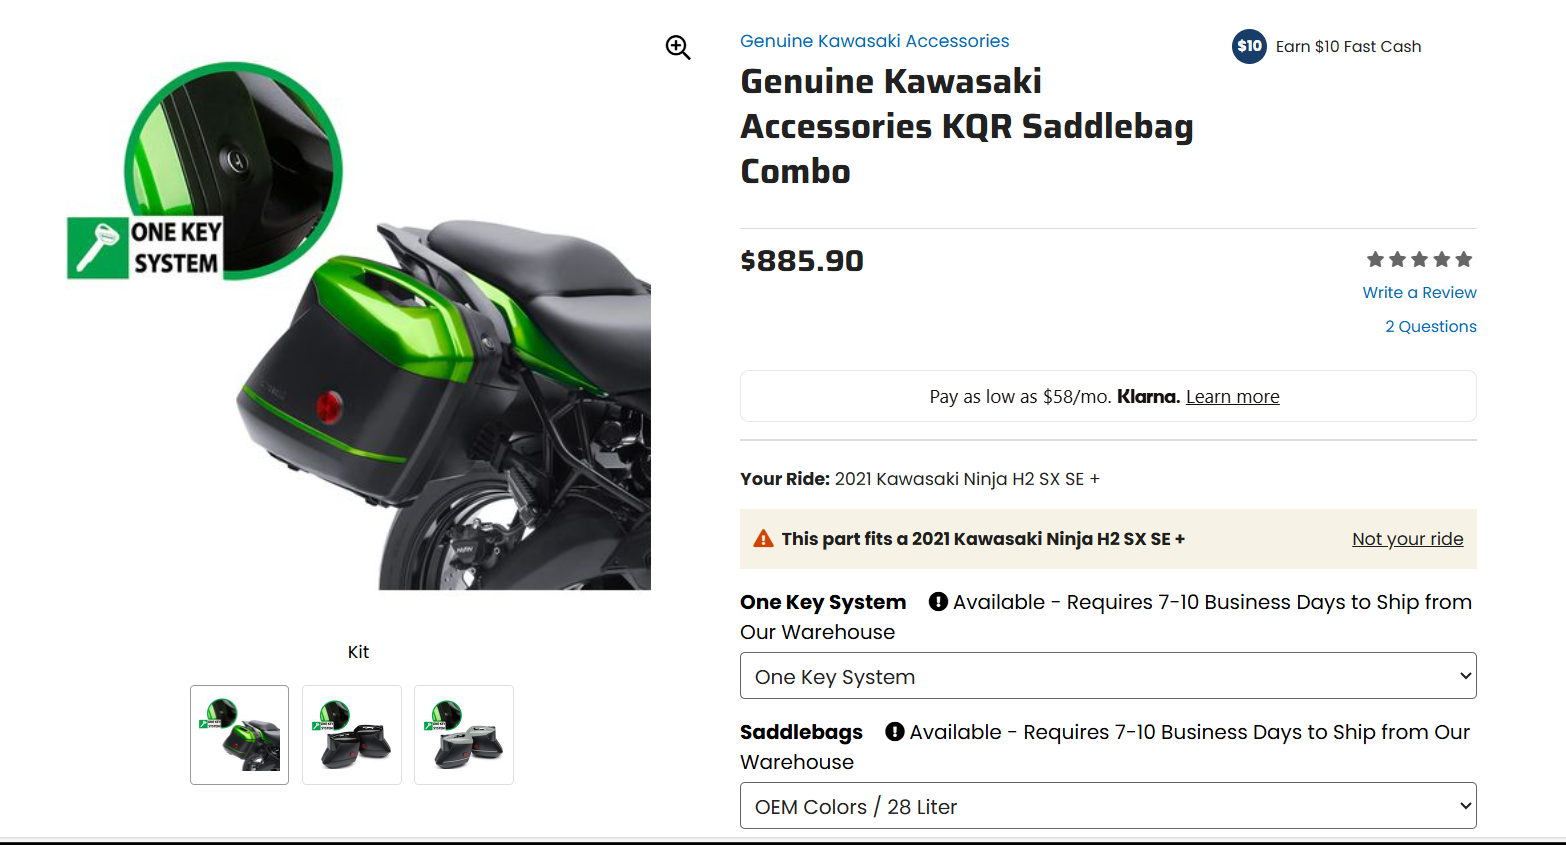This screenshot has width=1566, height=845.
Task: Open the 2 Questions link
Action: click(x=1431, y=326)
